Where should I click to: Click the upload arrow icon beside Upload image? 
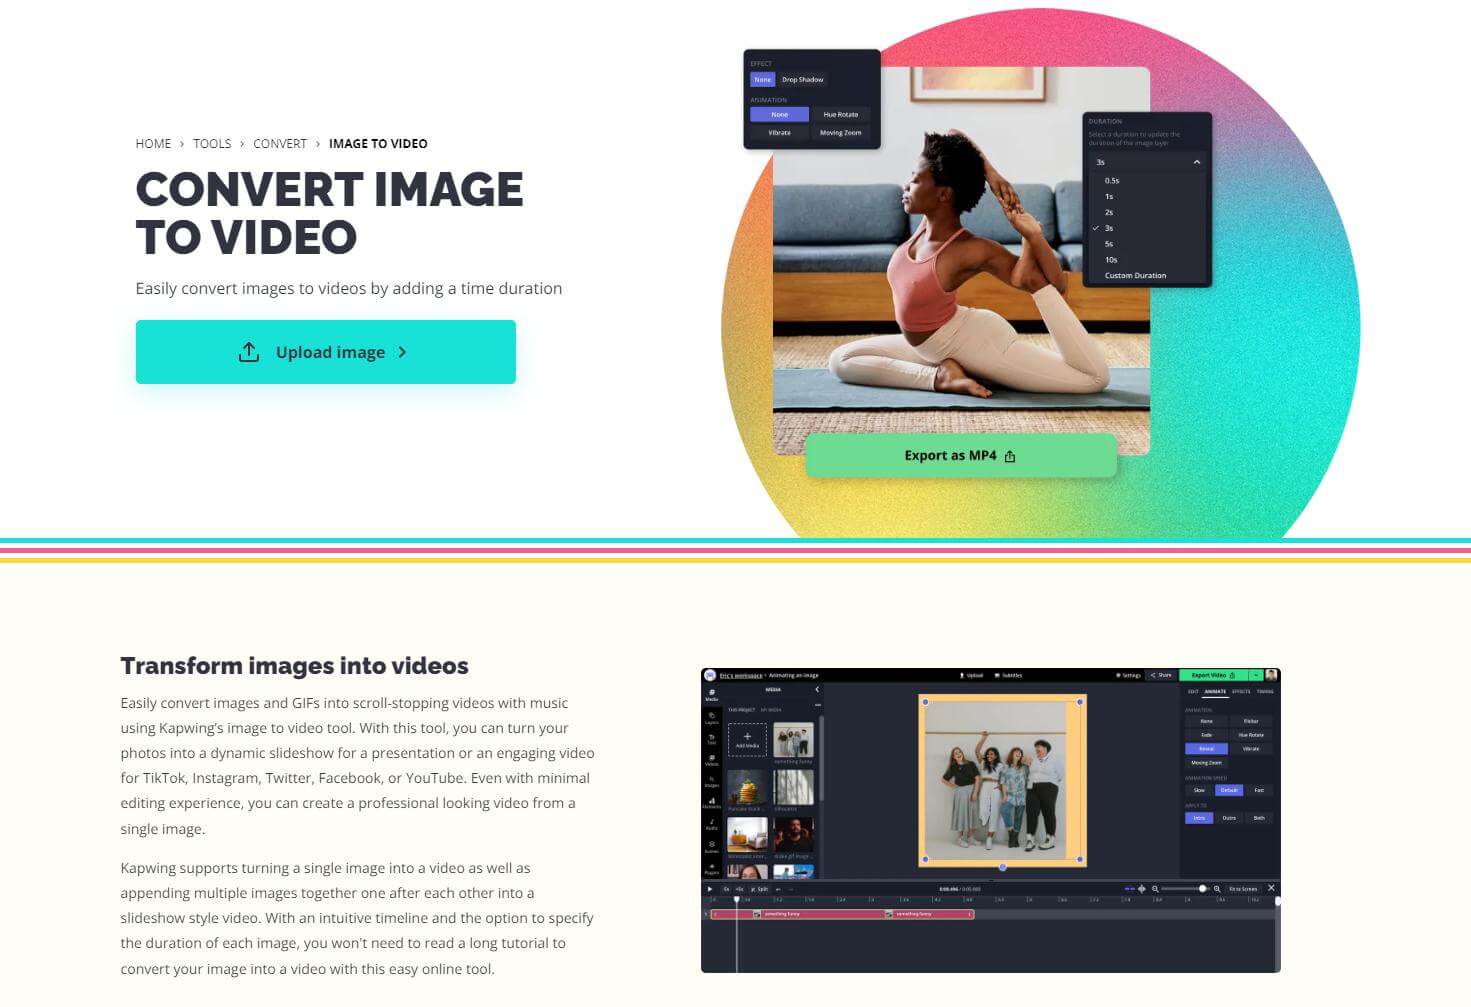point(249,352)
